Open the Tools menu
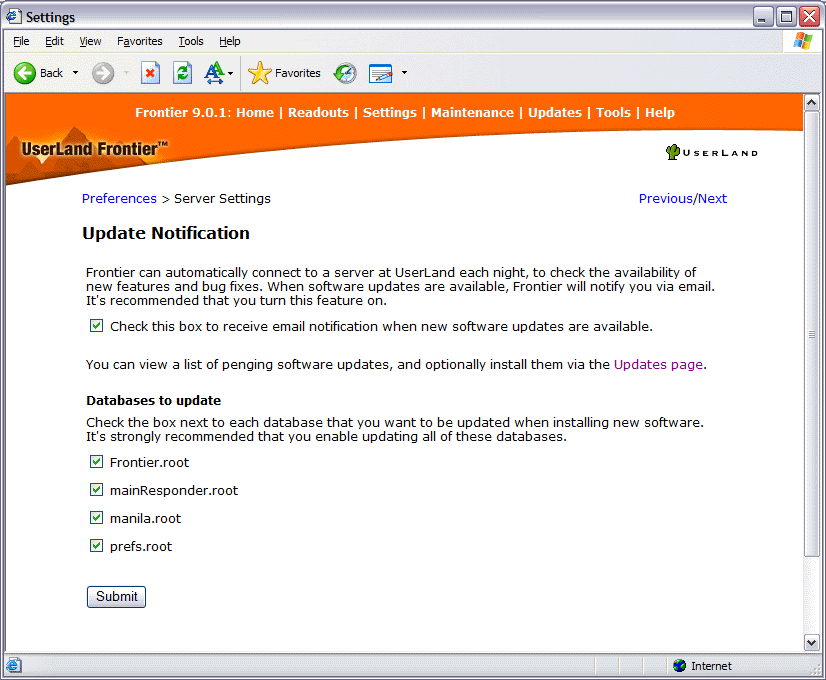This screenshot has height=680, width=826. (x=191, y=41)
